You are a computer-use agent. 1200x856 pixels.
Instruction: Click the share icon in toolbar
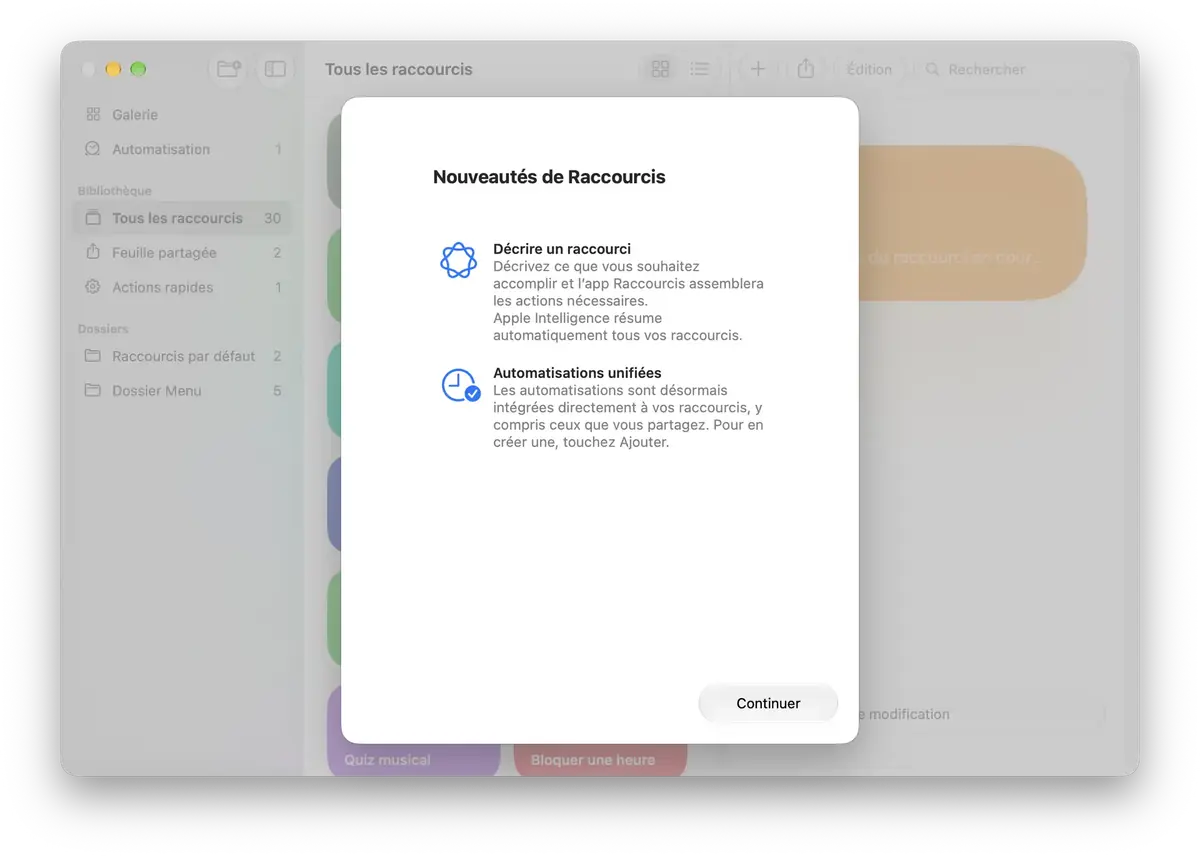[806, 69]
